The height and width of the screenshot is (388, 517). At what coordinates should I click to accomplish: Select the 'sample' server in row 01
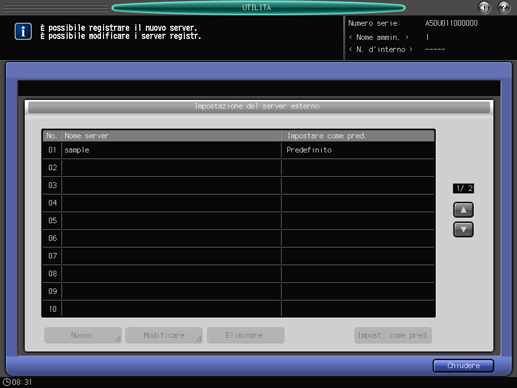click(x=239, y=150)
